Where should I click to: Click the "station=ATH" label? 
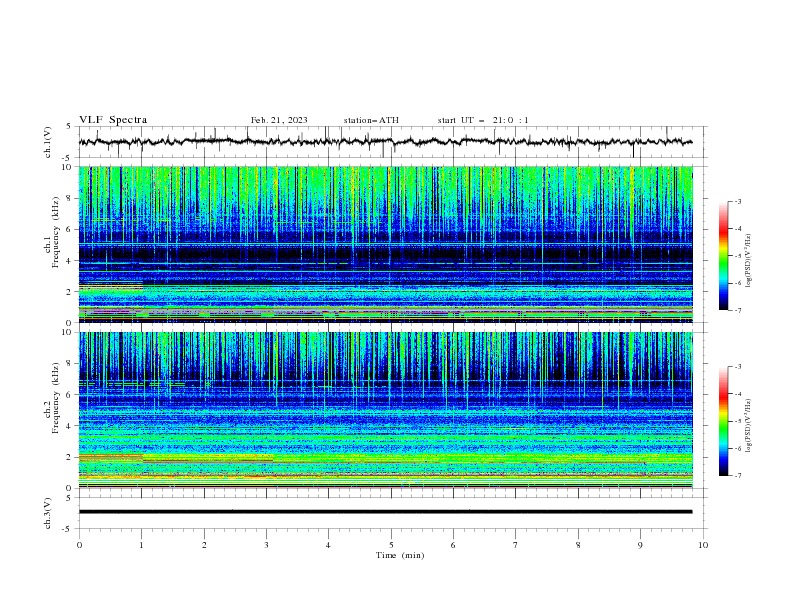[x=371, y=120]
